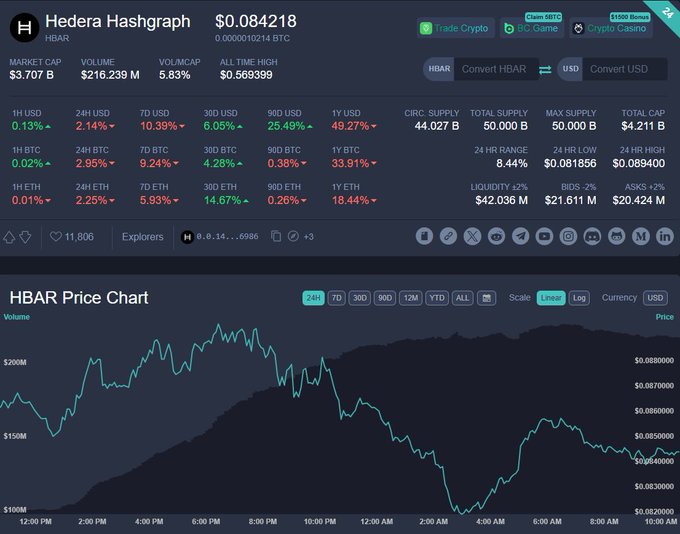
Task: Click the Volume axis label
Action: click(x=16, y=317)
